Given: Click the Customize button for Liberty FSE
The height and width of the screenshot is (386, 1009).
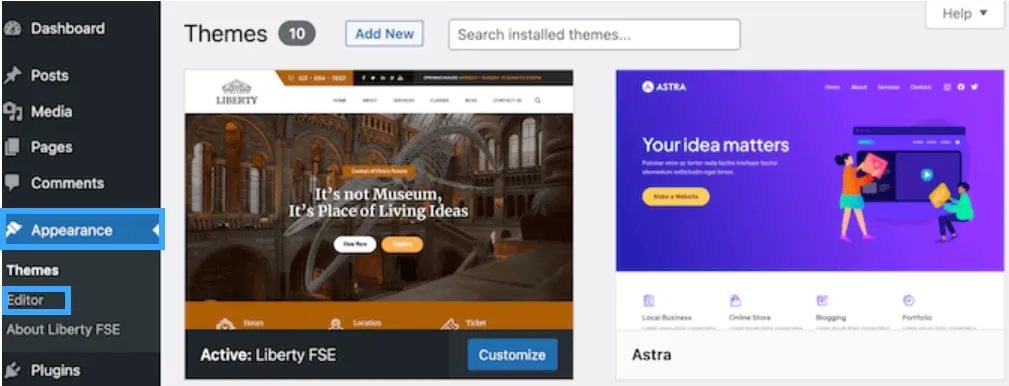Looking at the screenshot, I should coord(512,354).
